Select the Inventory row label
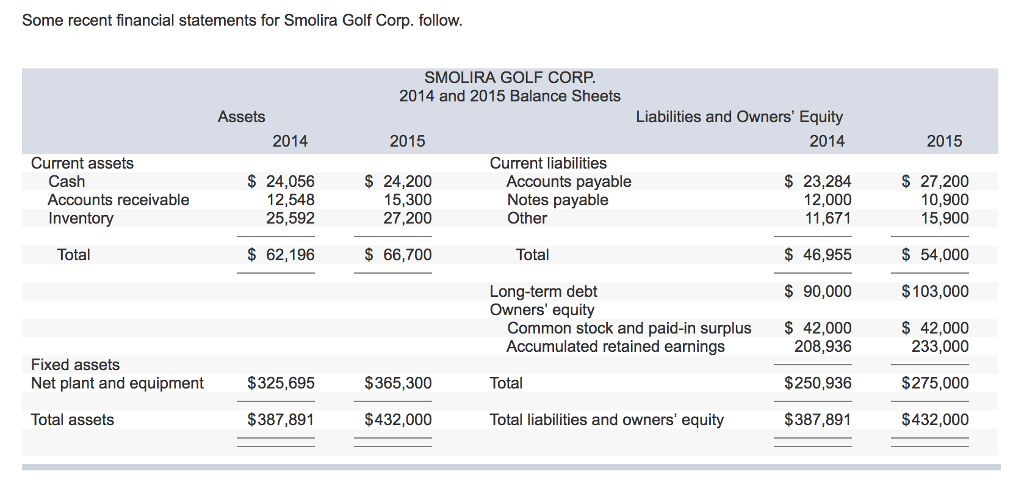Image resolution: width=1024 pixels, height=496 pixels. (81, 218)
